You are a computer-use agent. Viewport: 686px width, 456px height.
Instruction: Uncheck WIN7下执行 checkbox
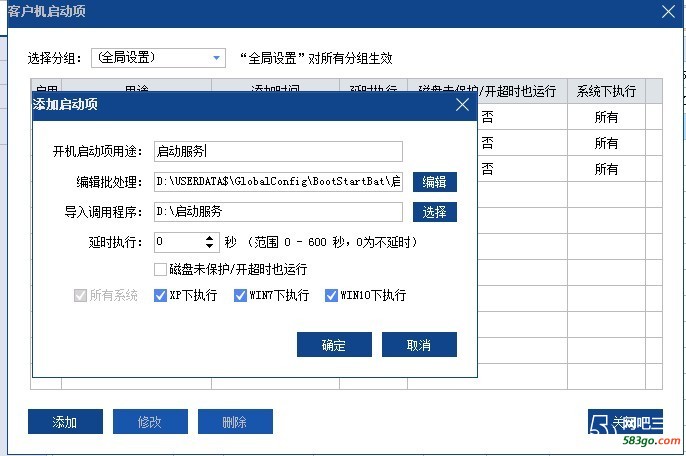pos(240,295)
